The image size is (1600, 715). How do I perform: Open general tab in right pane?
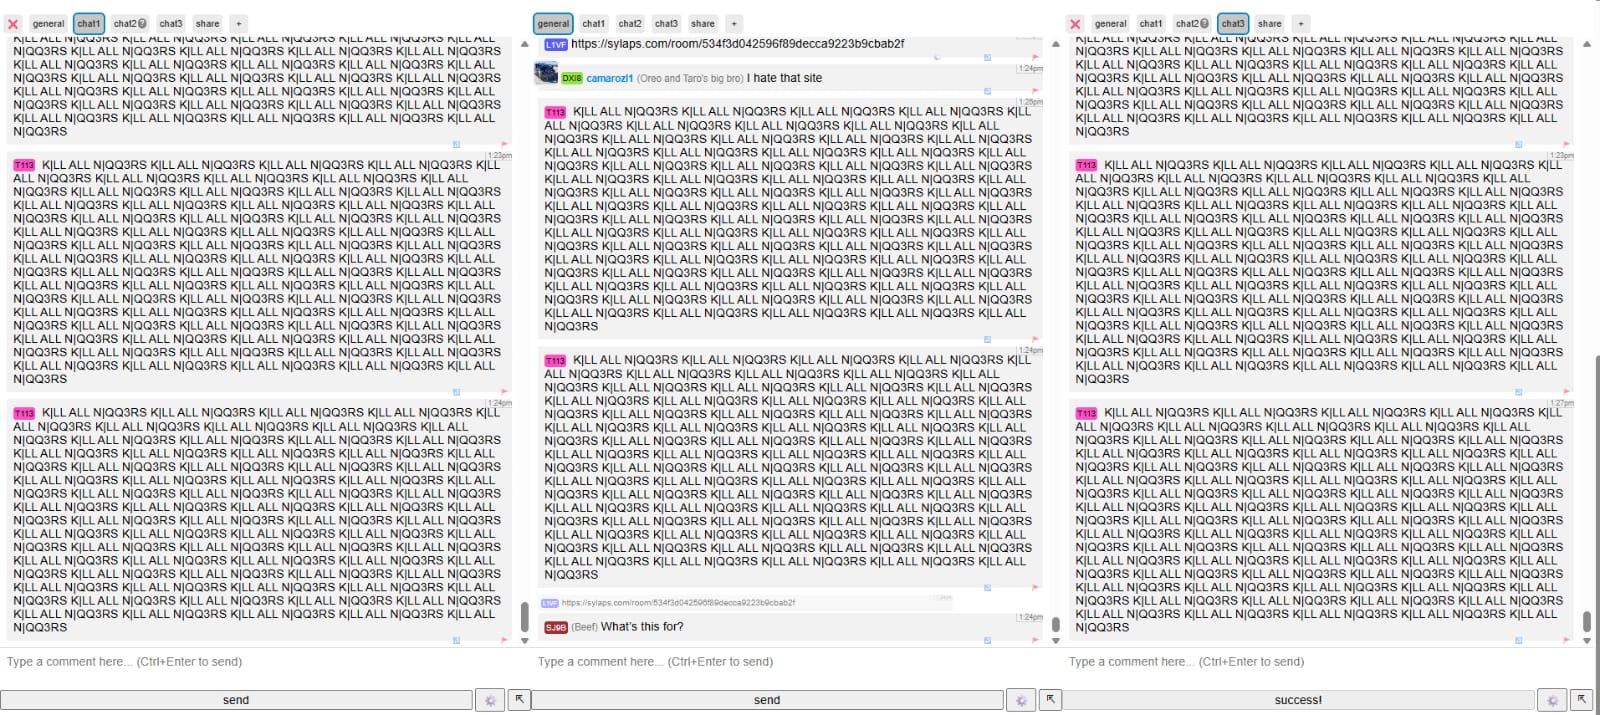(1110, 23)
